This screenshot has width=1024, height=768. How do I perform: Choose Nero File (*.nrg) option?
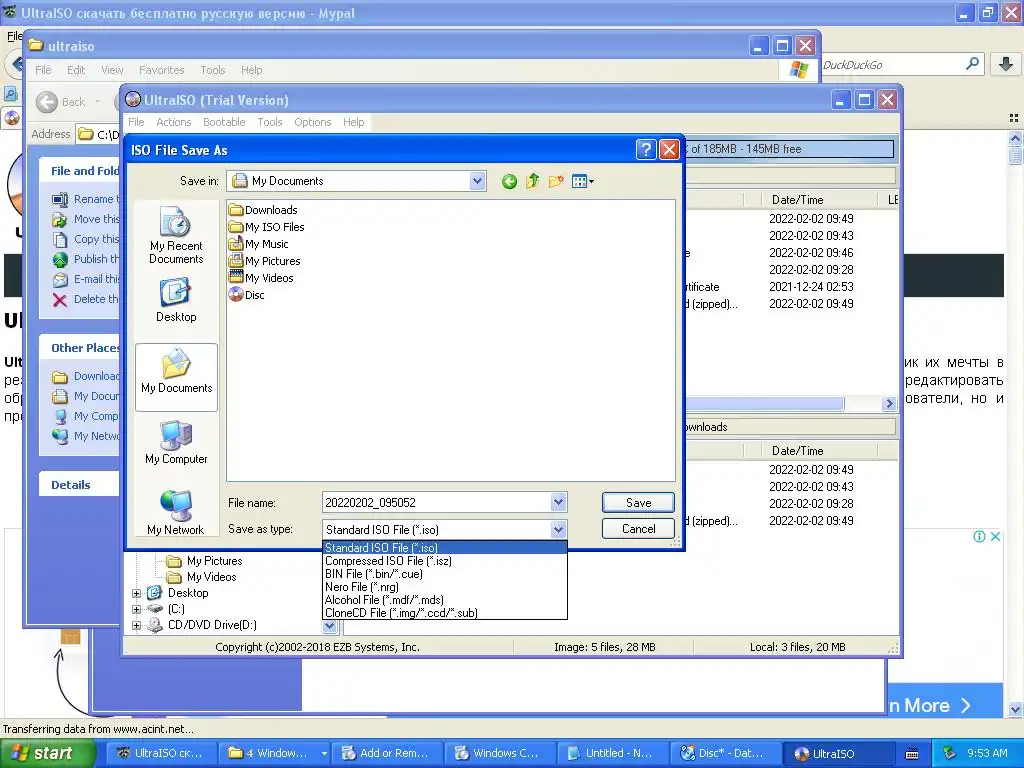445,586
